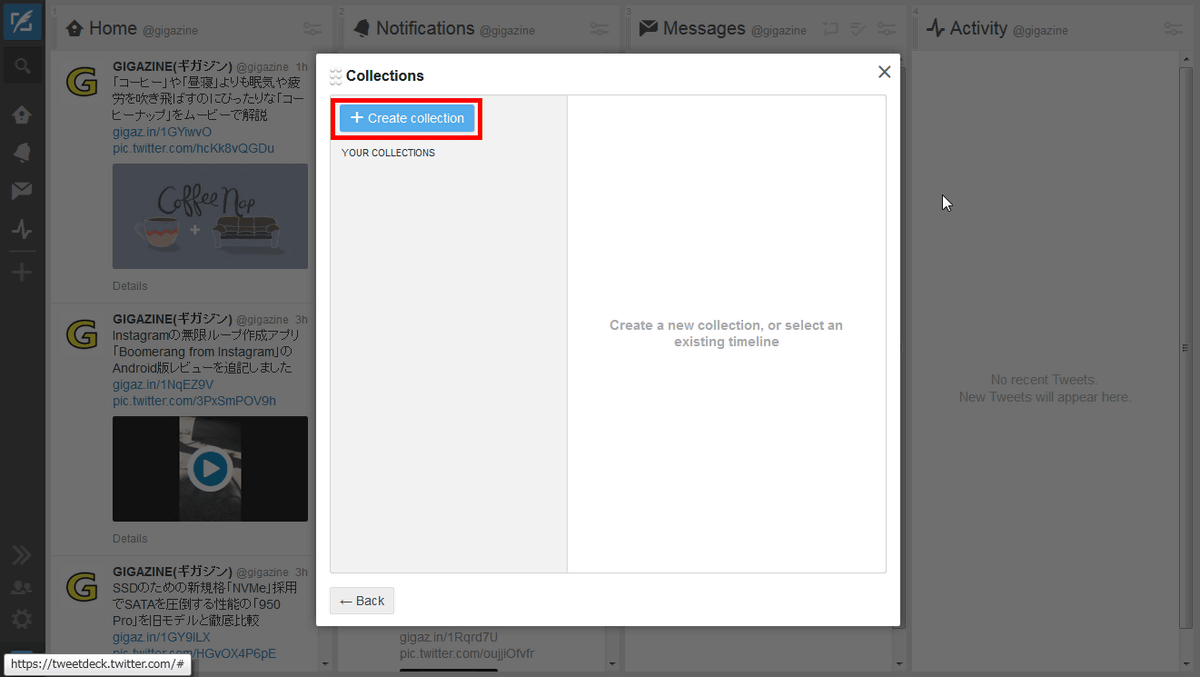Click mark-all-read icon in Messages header

point(858,29)
